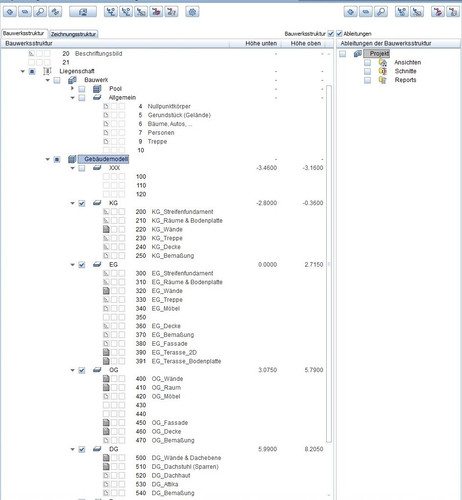The height and width of the screenshot is (500, 462).
Task: Check the XXX level checkbox
Action: [82, 168]
